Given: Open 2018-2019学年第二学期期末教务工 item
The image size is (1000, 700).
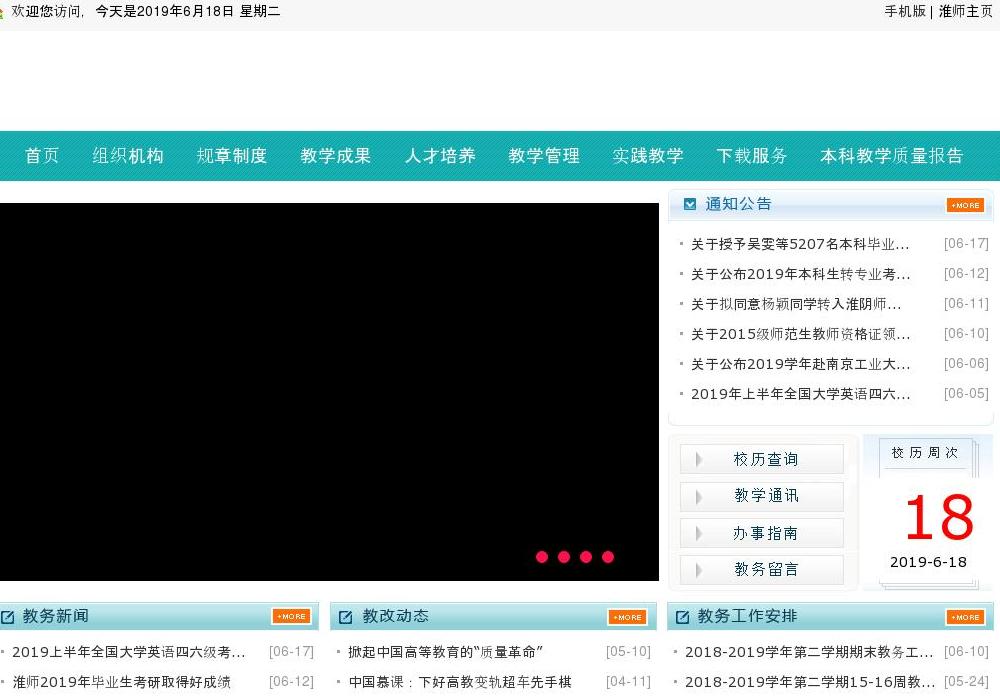Looking at the screenshot, I should coord(809,652).
